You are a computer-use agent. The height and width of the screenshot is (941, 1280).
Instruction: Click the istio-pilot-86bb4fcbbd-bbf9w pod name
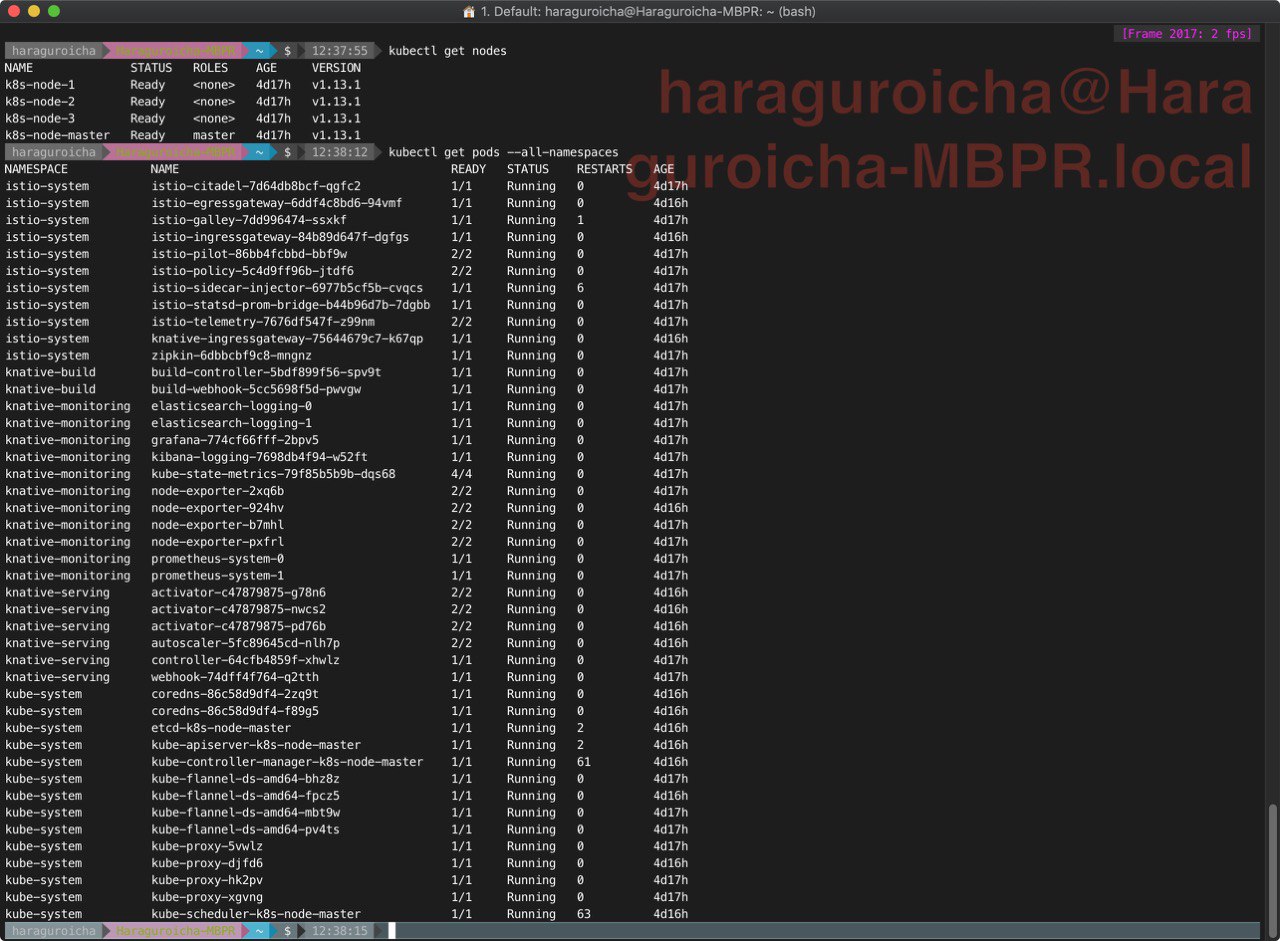[249, 254]
